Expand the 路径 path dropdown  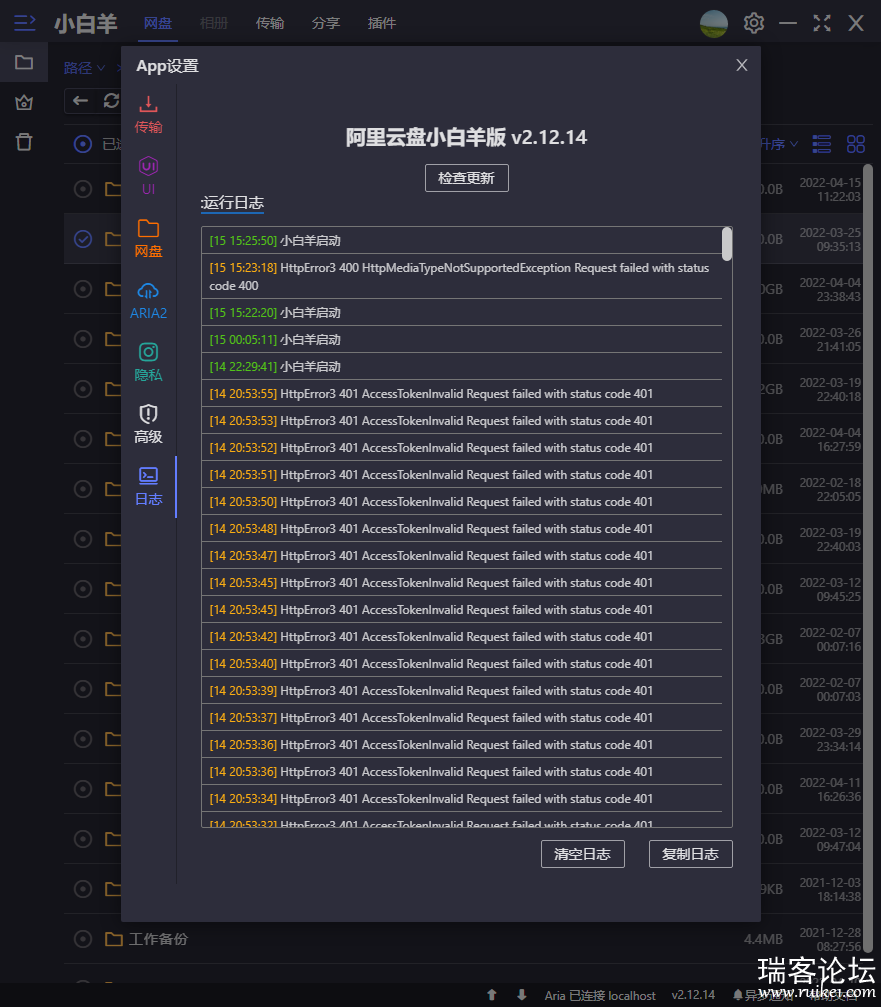pyautogui.click(x=84, y=67)
